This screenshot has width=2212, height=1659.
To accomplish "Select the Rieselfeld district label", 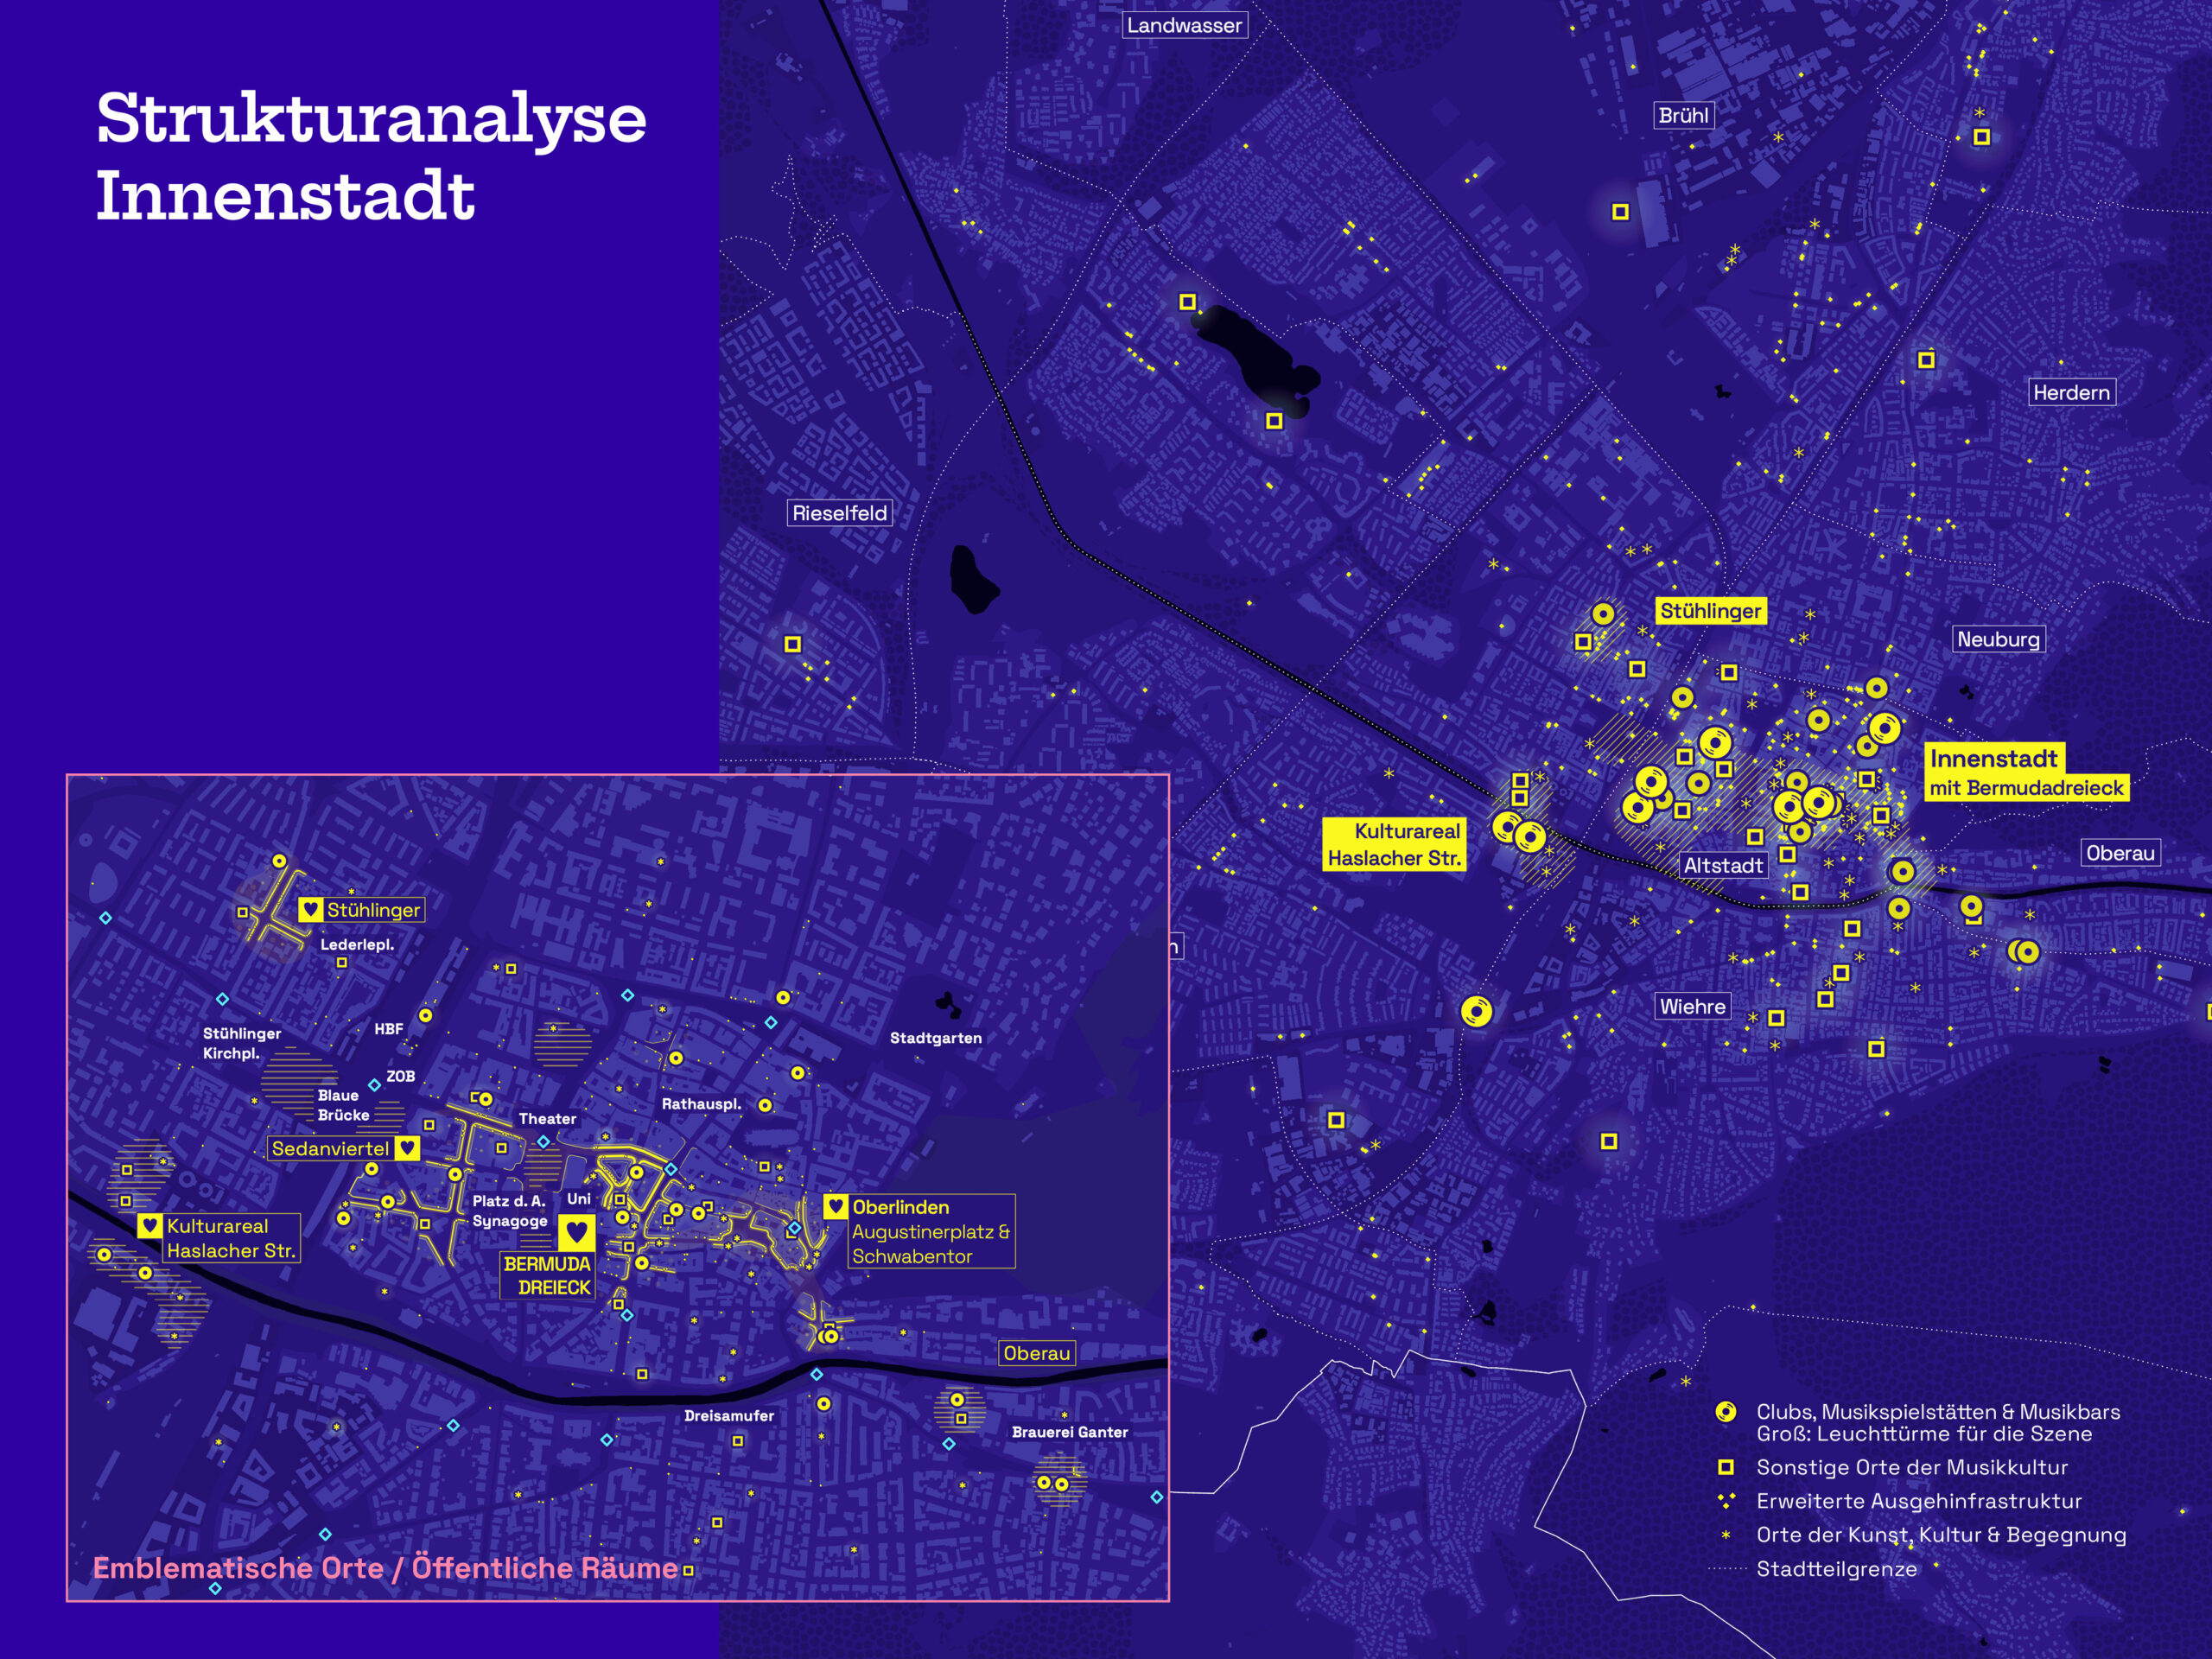I will coord(839,513).
